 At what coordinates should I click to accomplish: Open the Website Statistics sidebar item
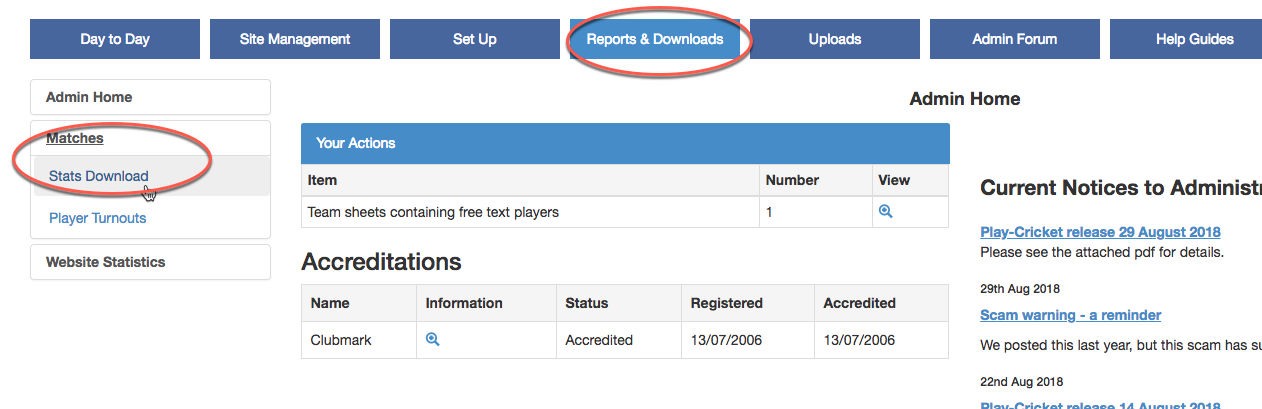[x=150, y=262]
